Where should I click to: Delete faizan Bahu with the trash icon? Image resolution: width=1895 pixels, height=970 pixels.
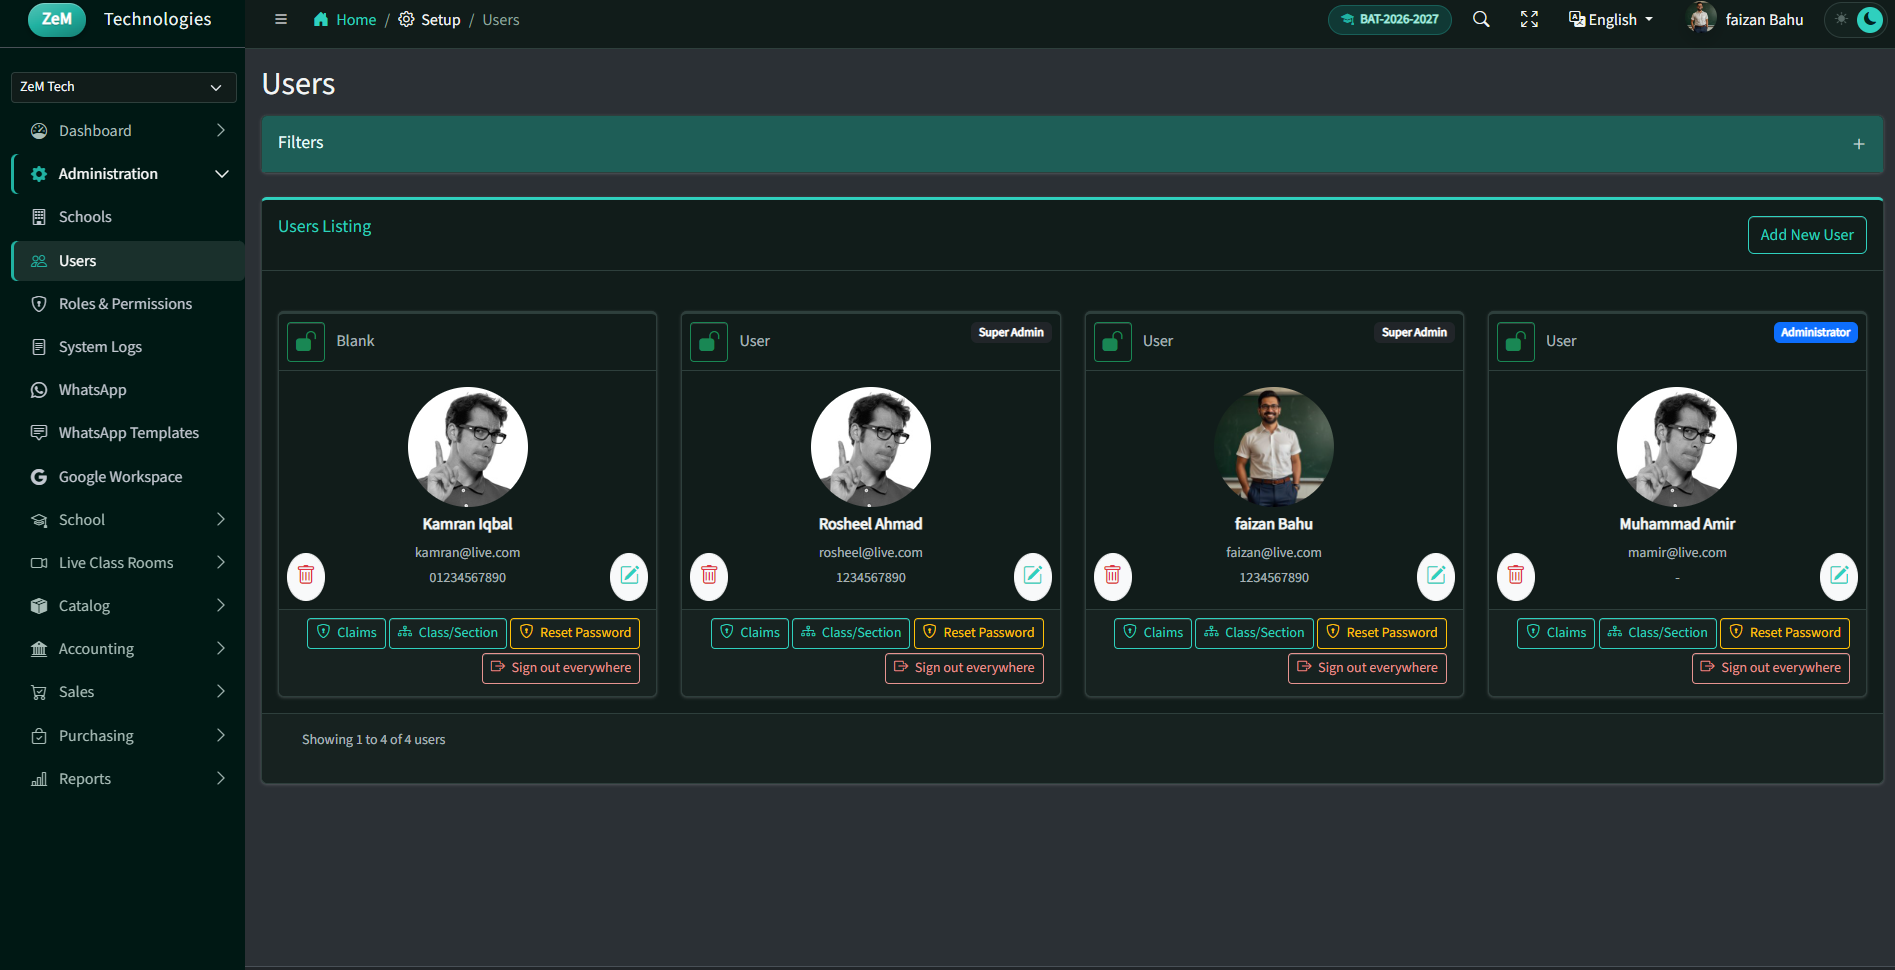(1112, 576)
